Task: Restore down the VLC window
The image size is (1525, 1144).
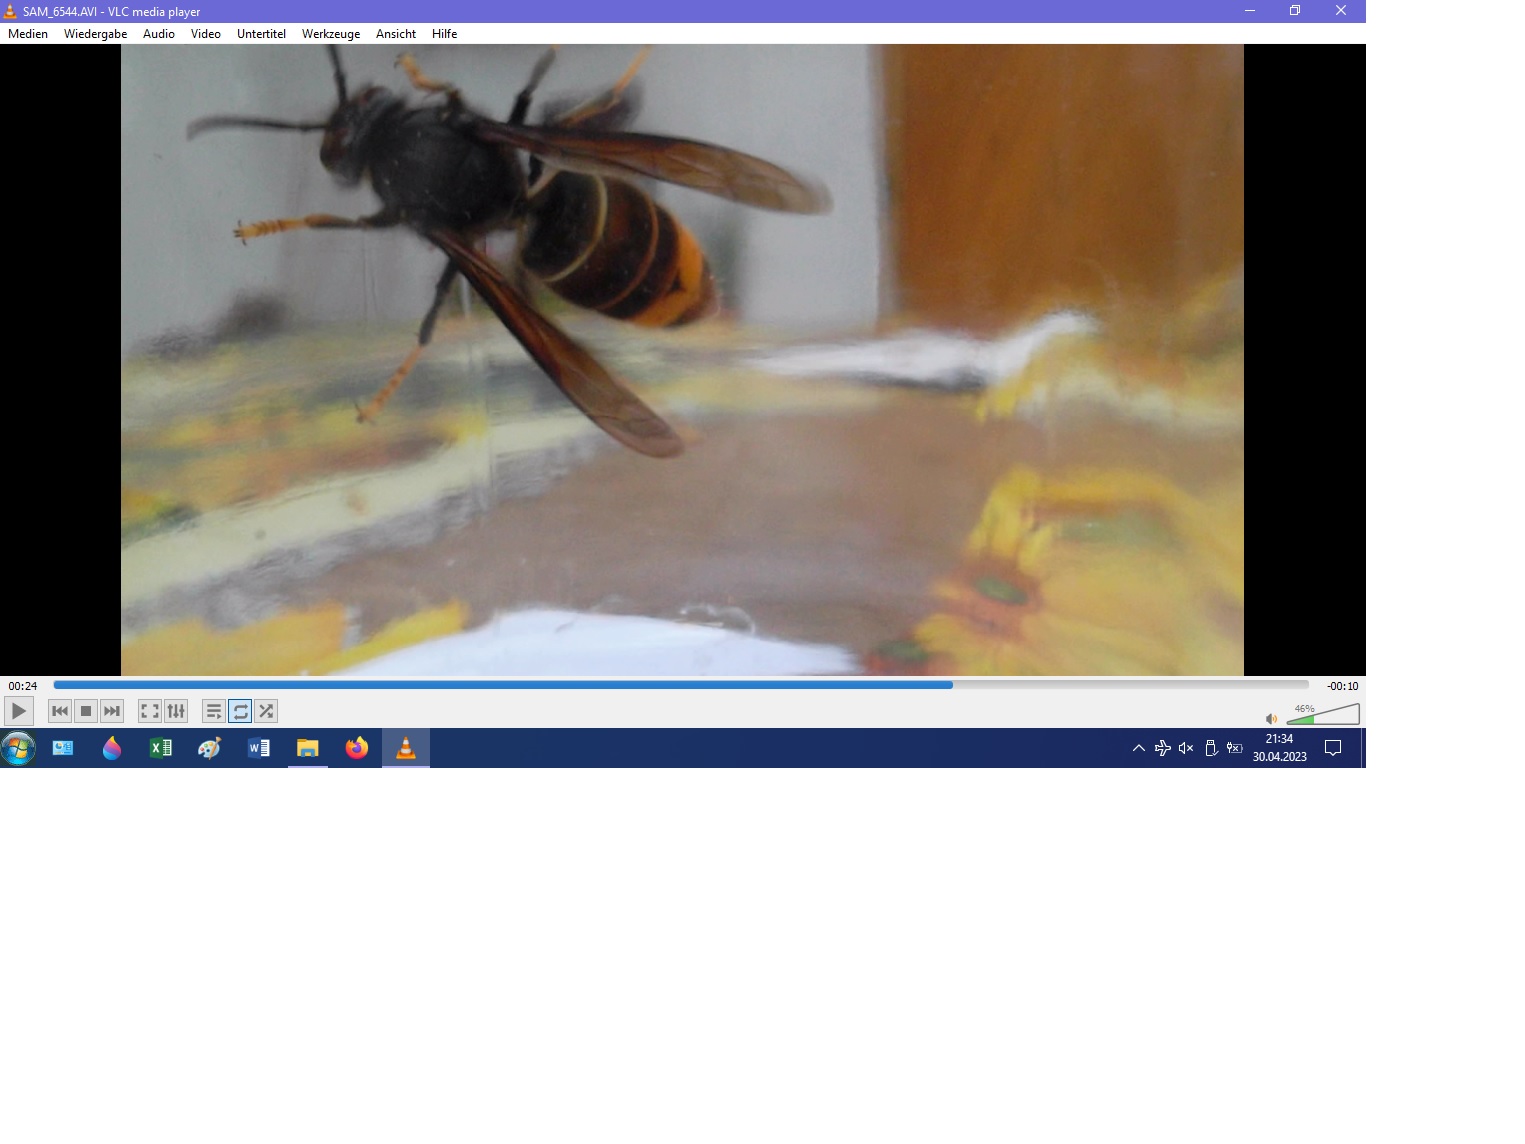Action: pyautogui.click(x=1295, y=11)
